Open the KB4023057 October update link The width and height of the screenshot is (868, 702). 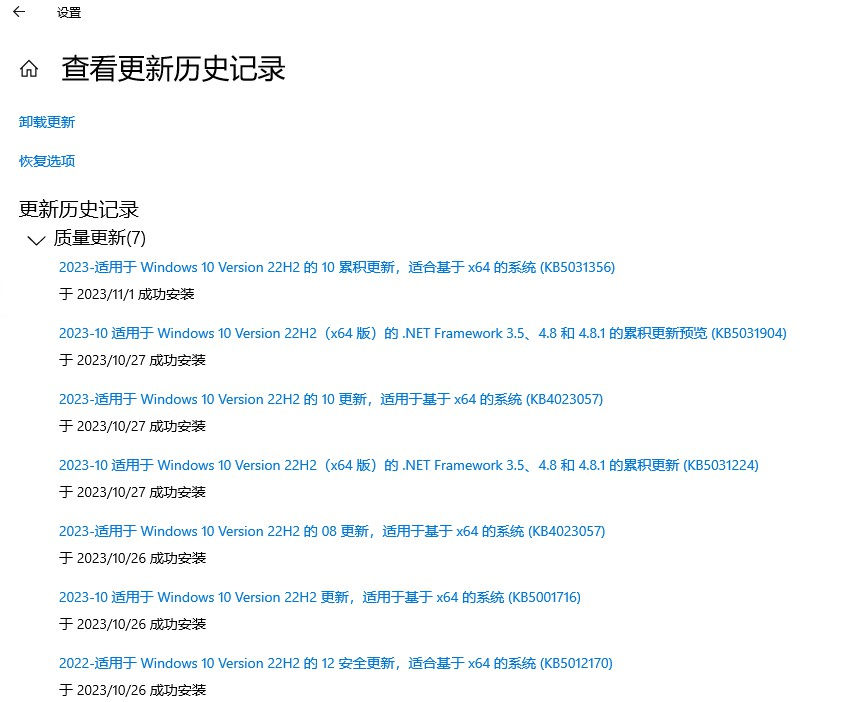pos(331,399)
